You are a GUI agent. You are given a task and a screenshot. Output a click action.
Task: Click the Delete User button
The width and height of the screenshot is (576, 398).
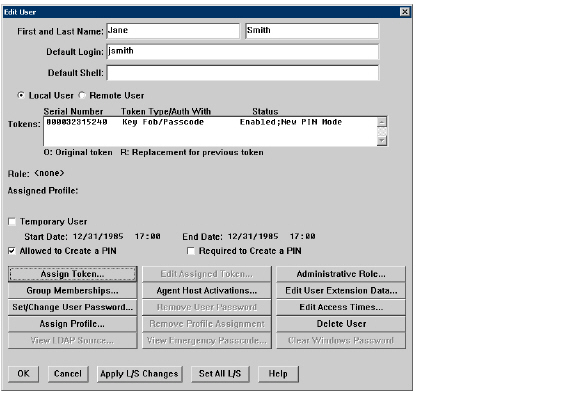pyautogui.click(x=341, y=324)
